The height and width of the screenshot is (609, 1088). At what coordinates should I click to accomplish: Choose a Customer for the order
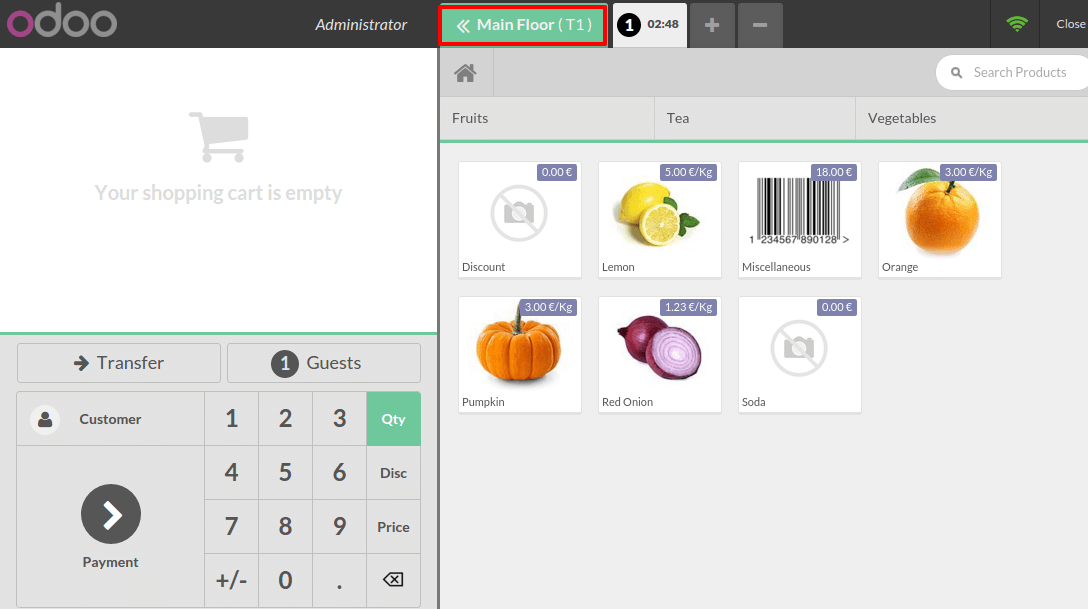(x=110, y=419)
